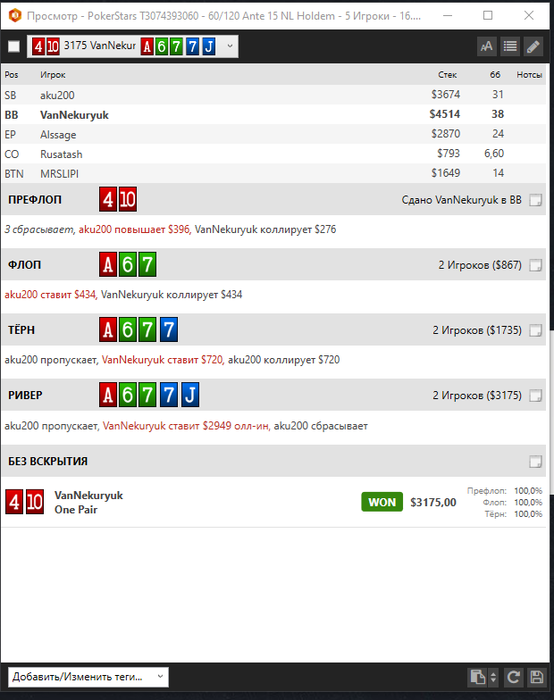Click aku200 ставит $434 action text
The image size is (554, 700).
pos(50,295)
